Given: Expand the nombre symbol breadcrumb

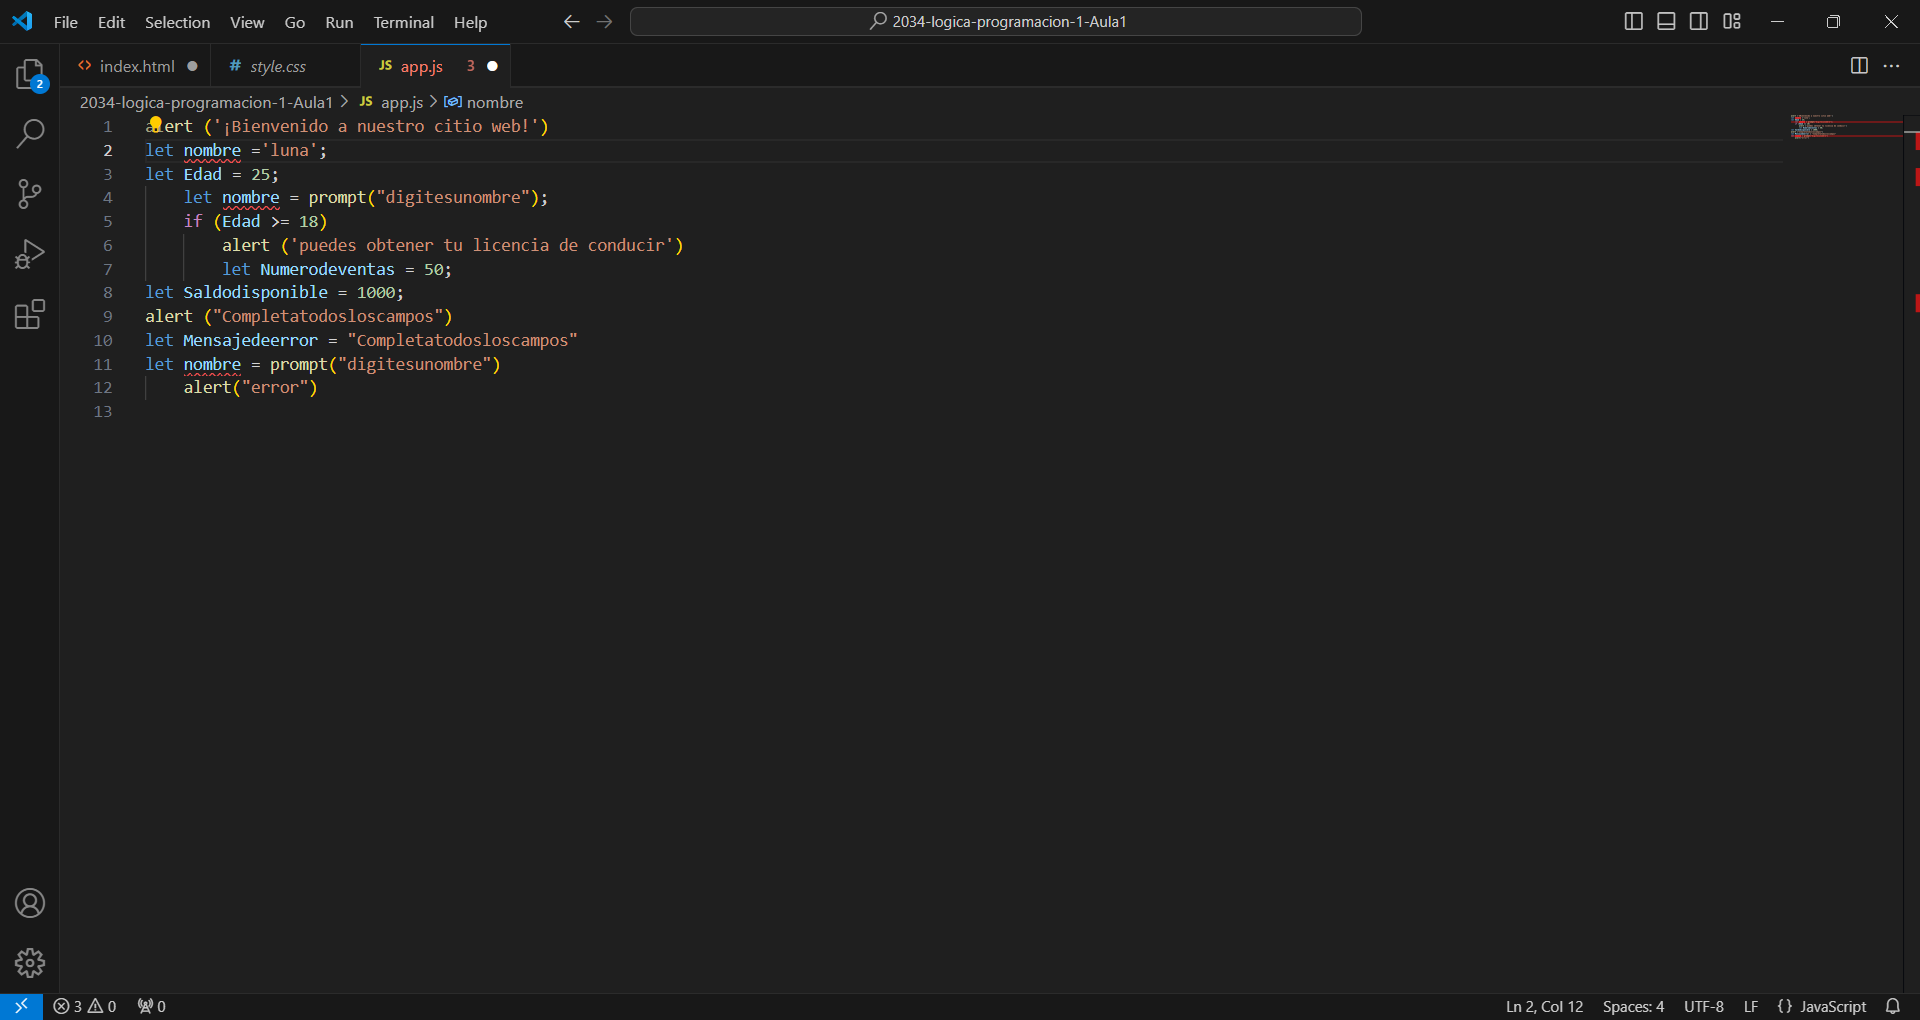Looking at the screenshot, I should (x=484, y=102).
